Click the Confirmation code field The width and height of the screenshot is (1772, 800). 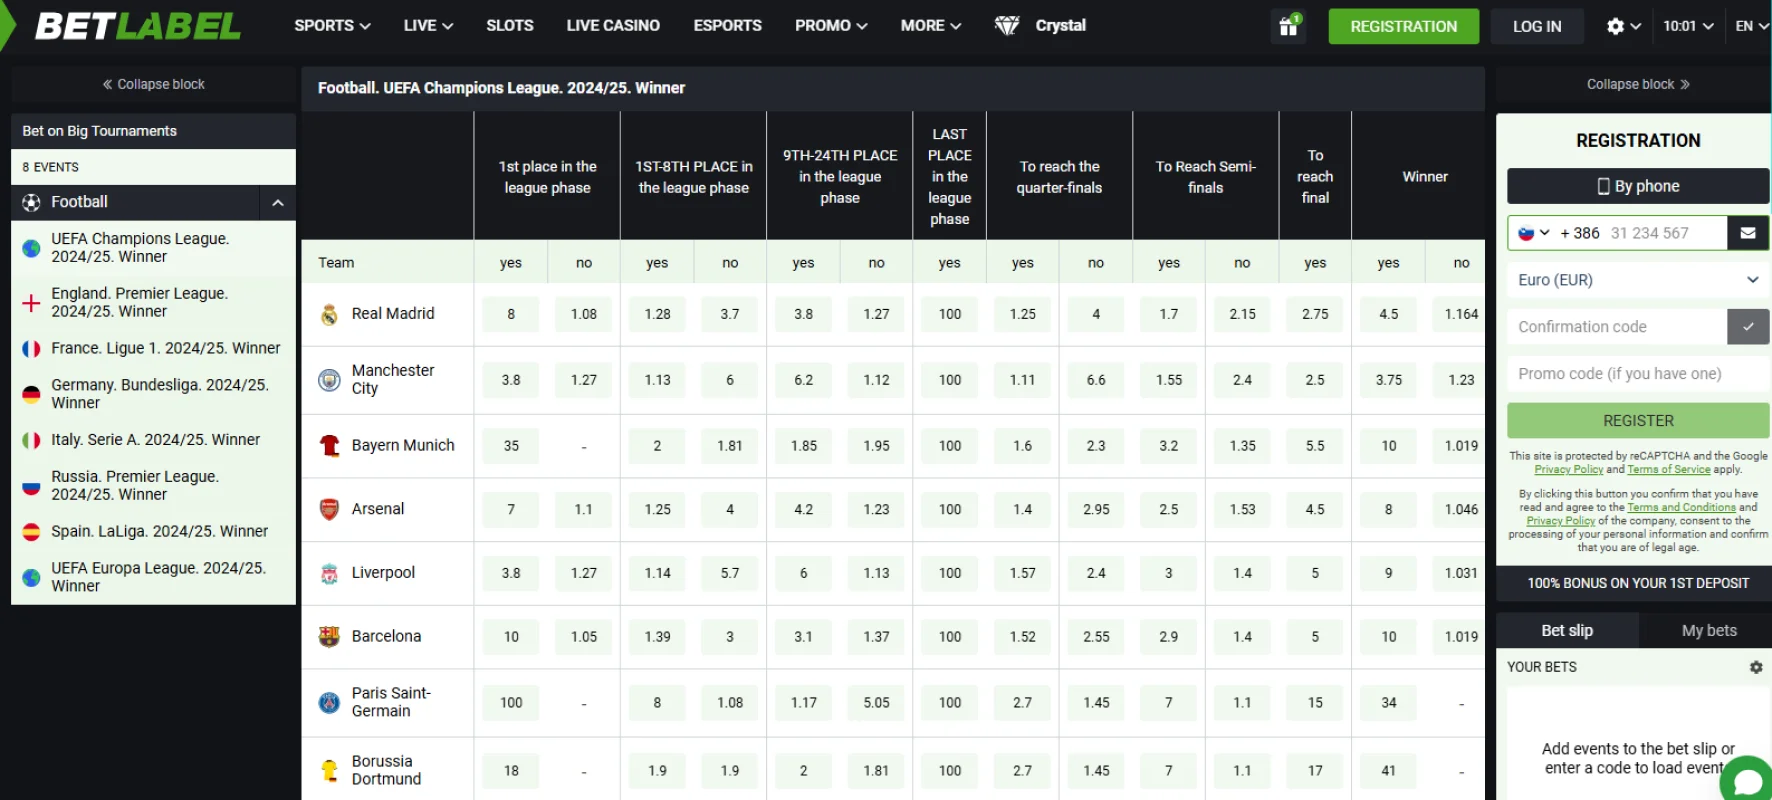tap(1617, 327)
